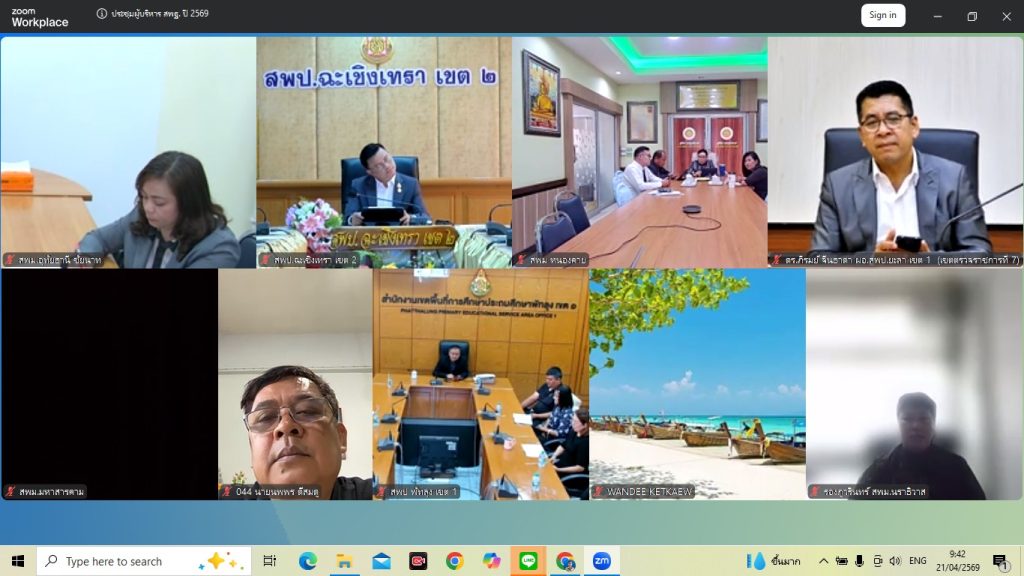Open the Mail app in taskbar
This screenshot has height=576, width=1024.
tap(381, 561)
